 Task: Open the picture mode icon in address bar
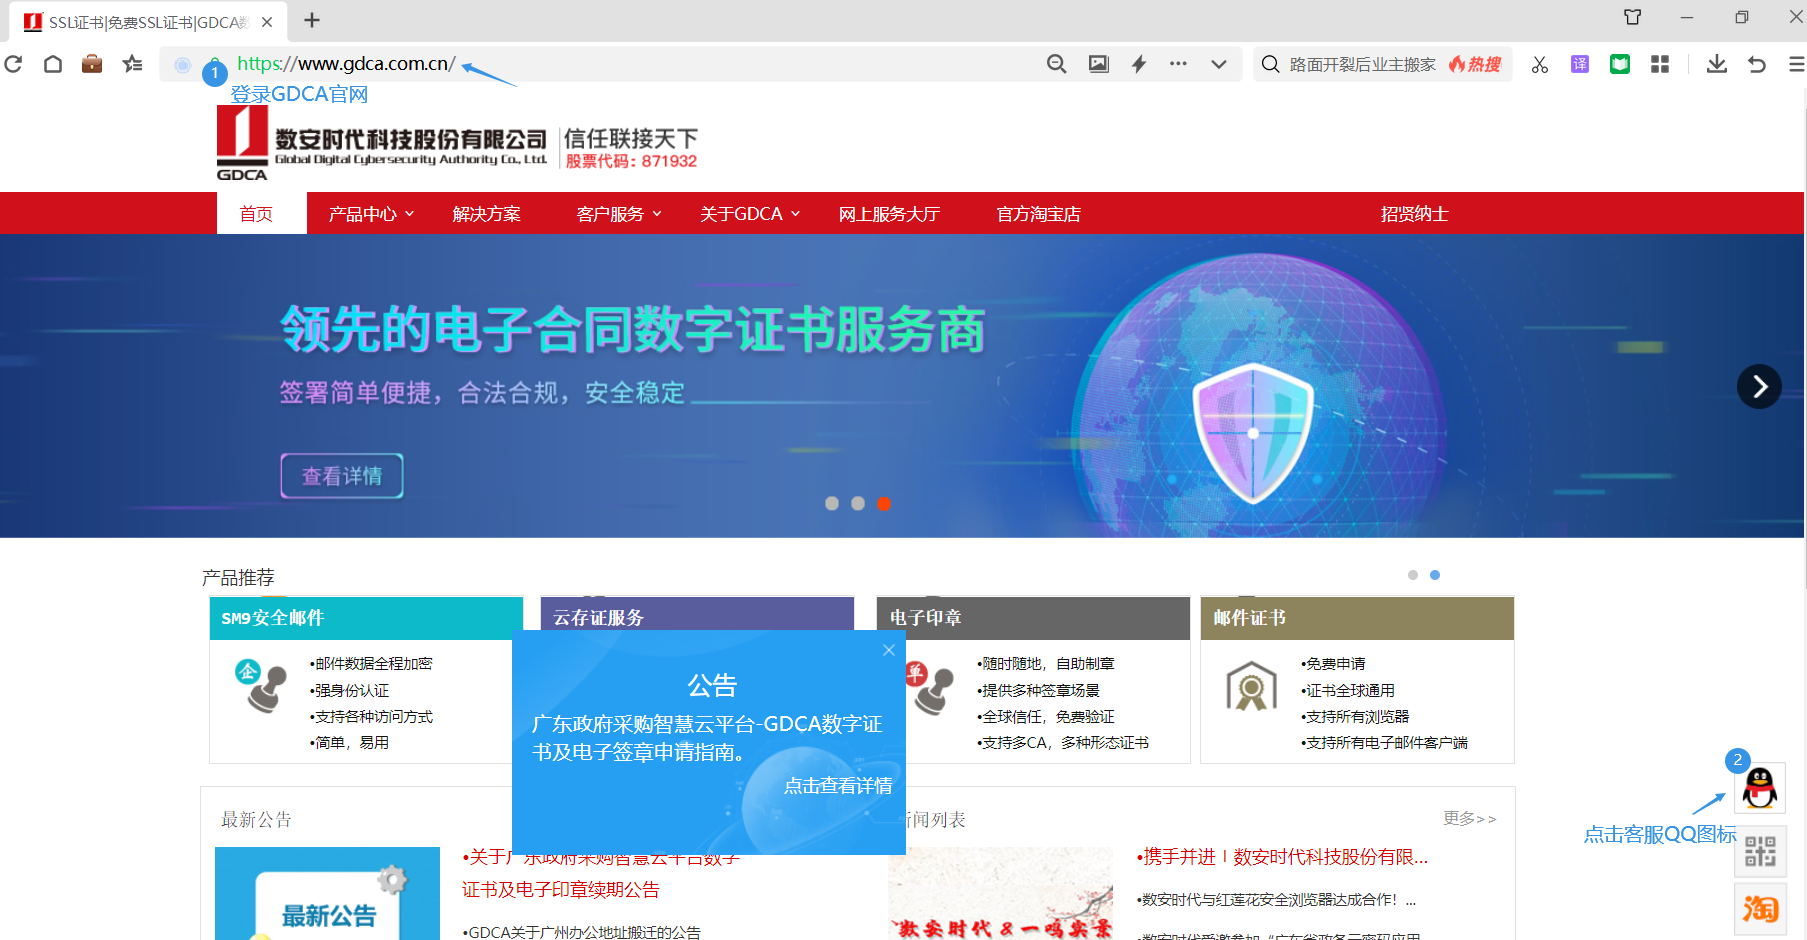click(x=1099, y=64)
